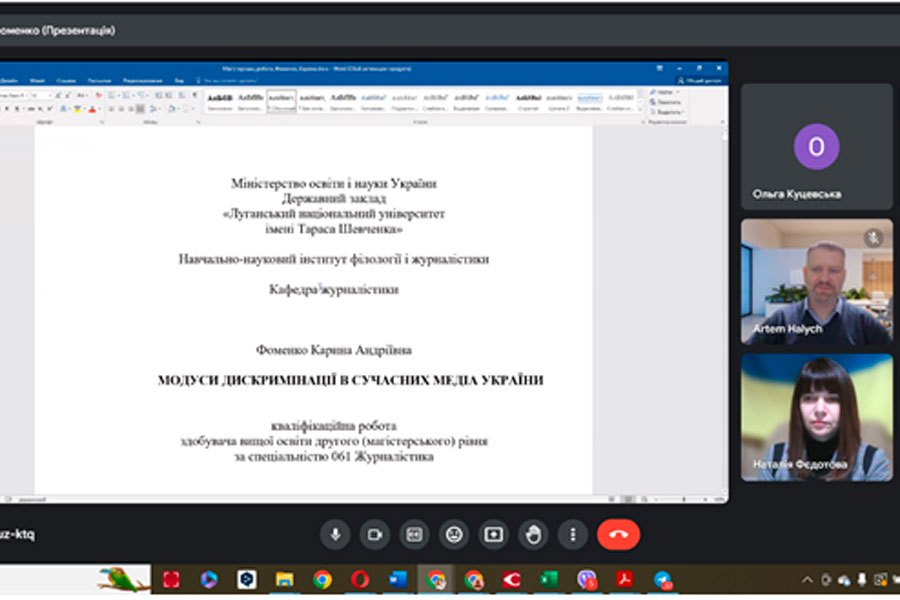Viewport: 900px width, 600px height.
Task: Open Рецензирование tab in Word ribbon
Action: click(x=142, y=81)
